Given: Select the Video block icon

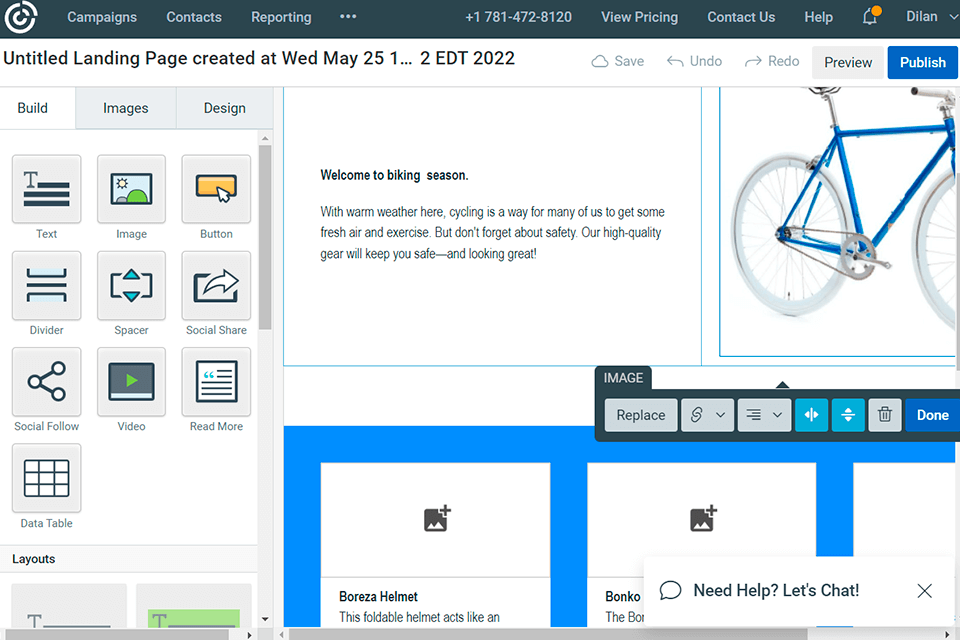Looking at the screenshot, I should (x=131, y=382).
